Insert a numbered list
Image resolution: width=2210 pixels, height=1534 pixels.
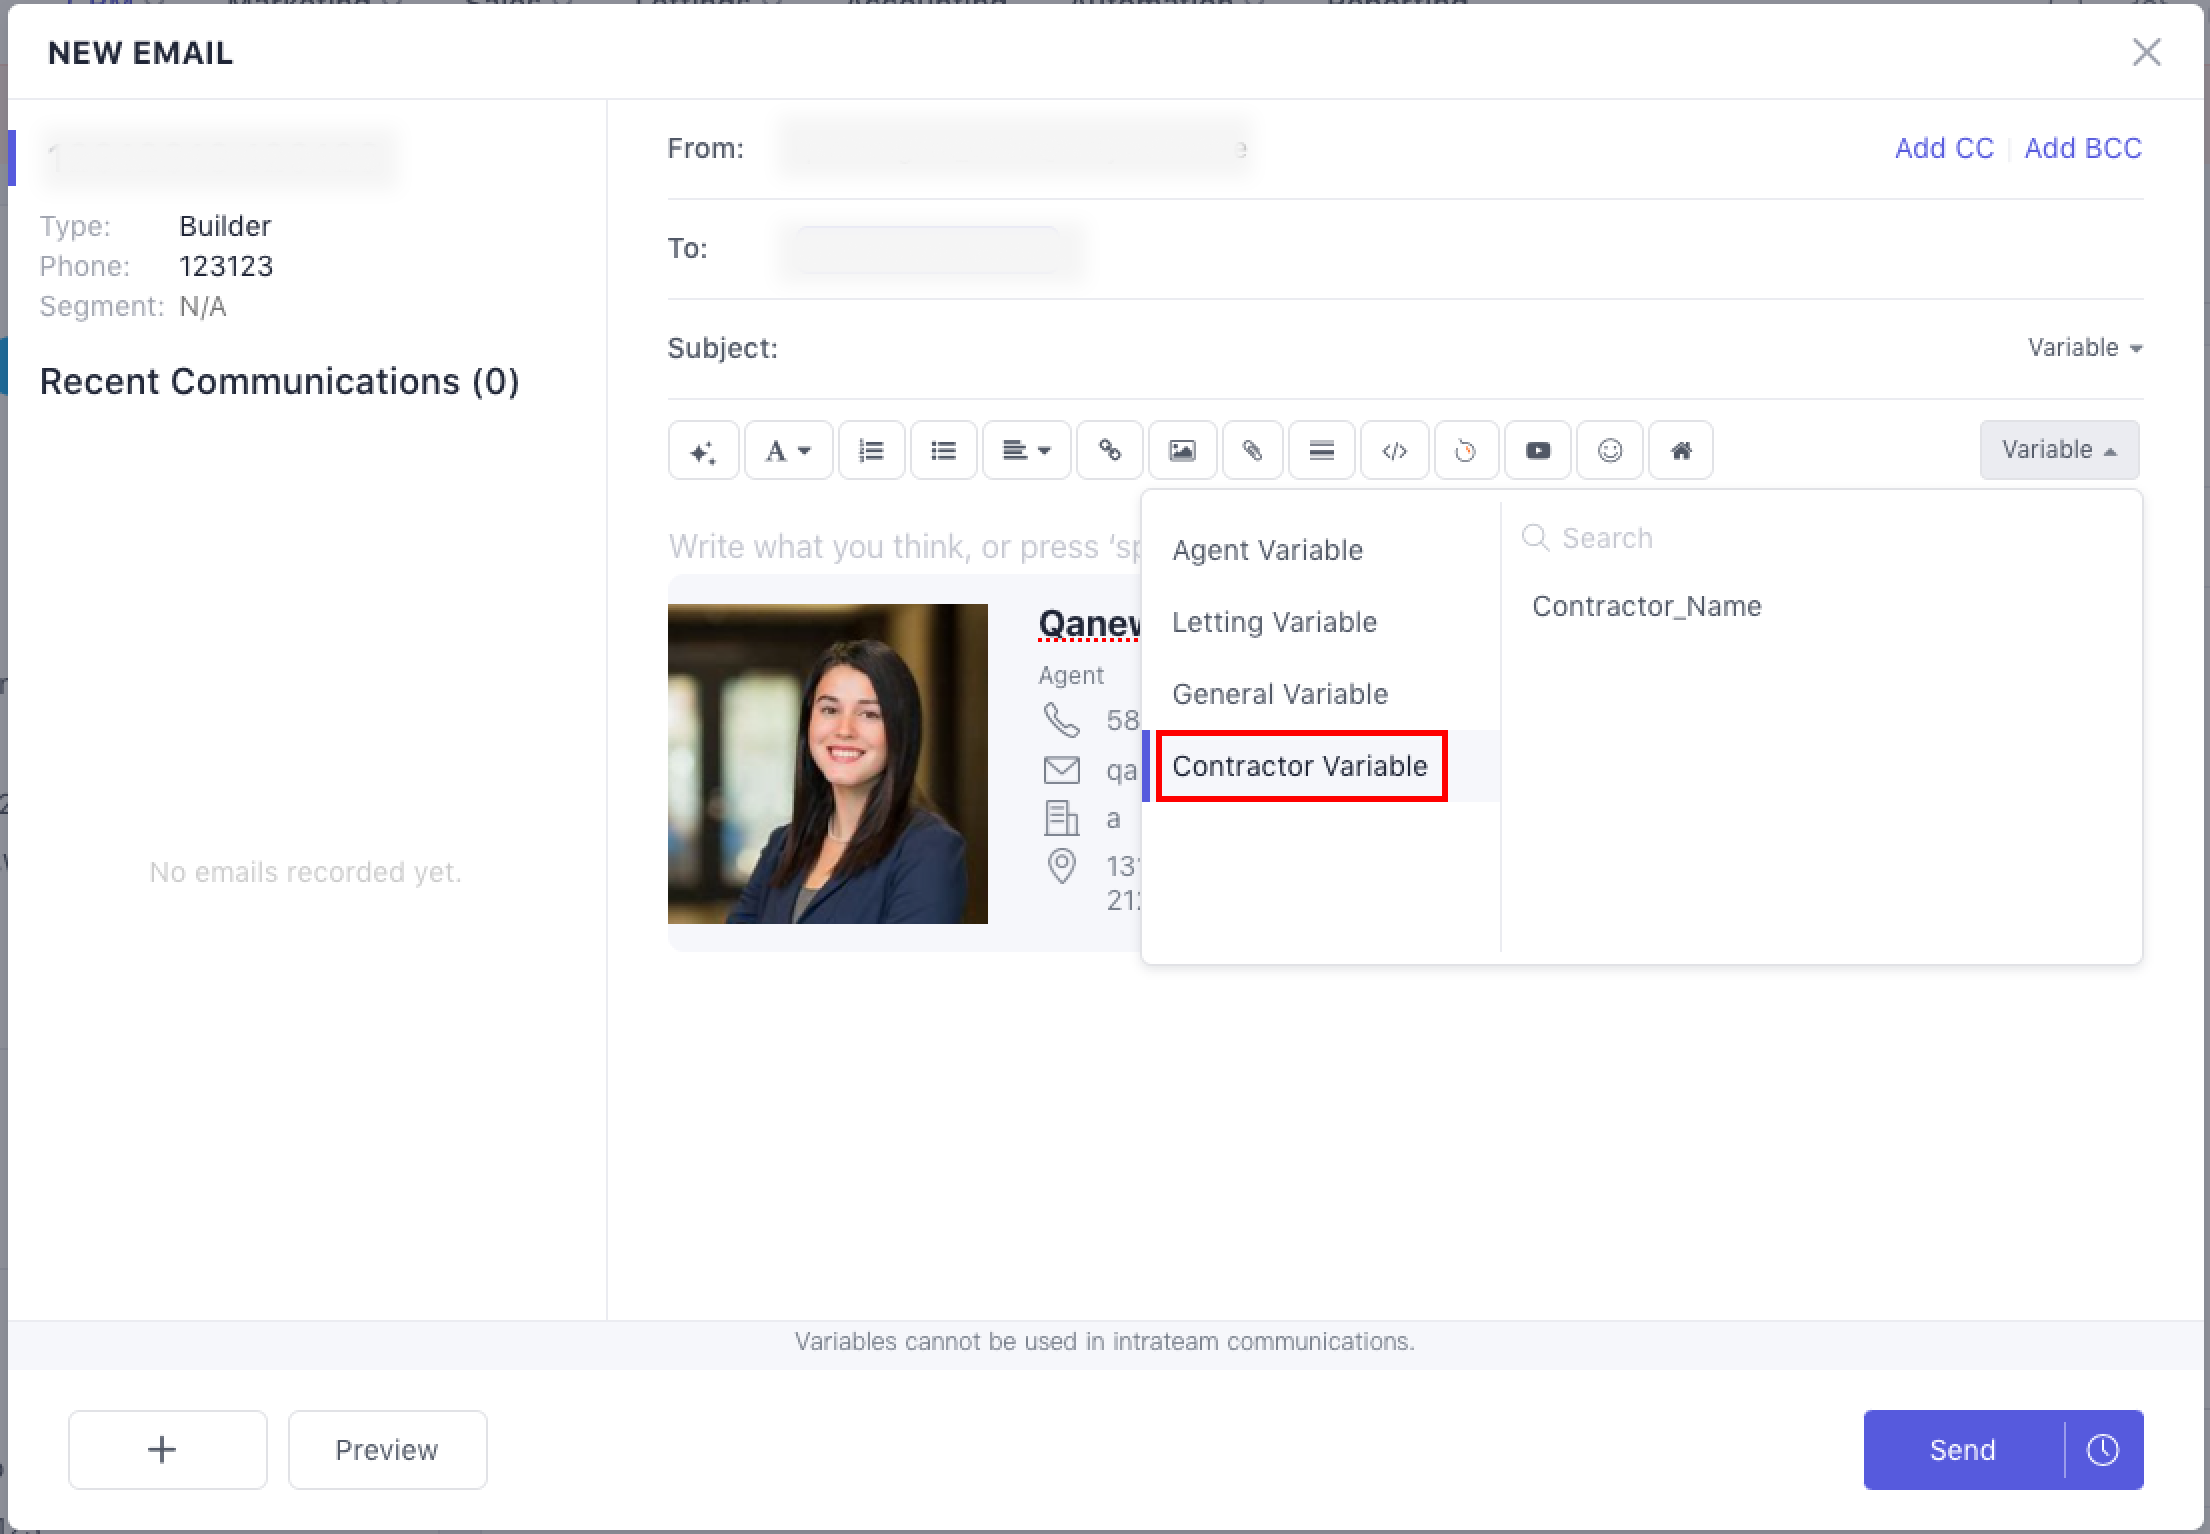(x=871, y=451)
